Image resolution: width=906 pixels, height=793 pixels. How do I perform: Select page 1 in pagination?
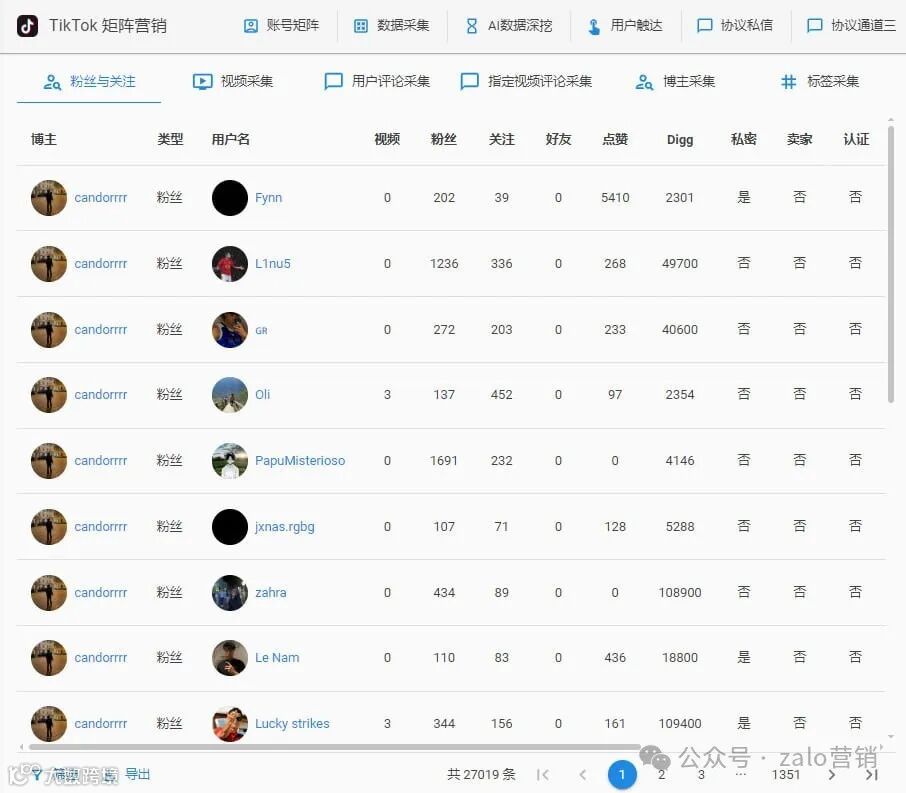(622, 775)
